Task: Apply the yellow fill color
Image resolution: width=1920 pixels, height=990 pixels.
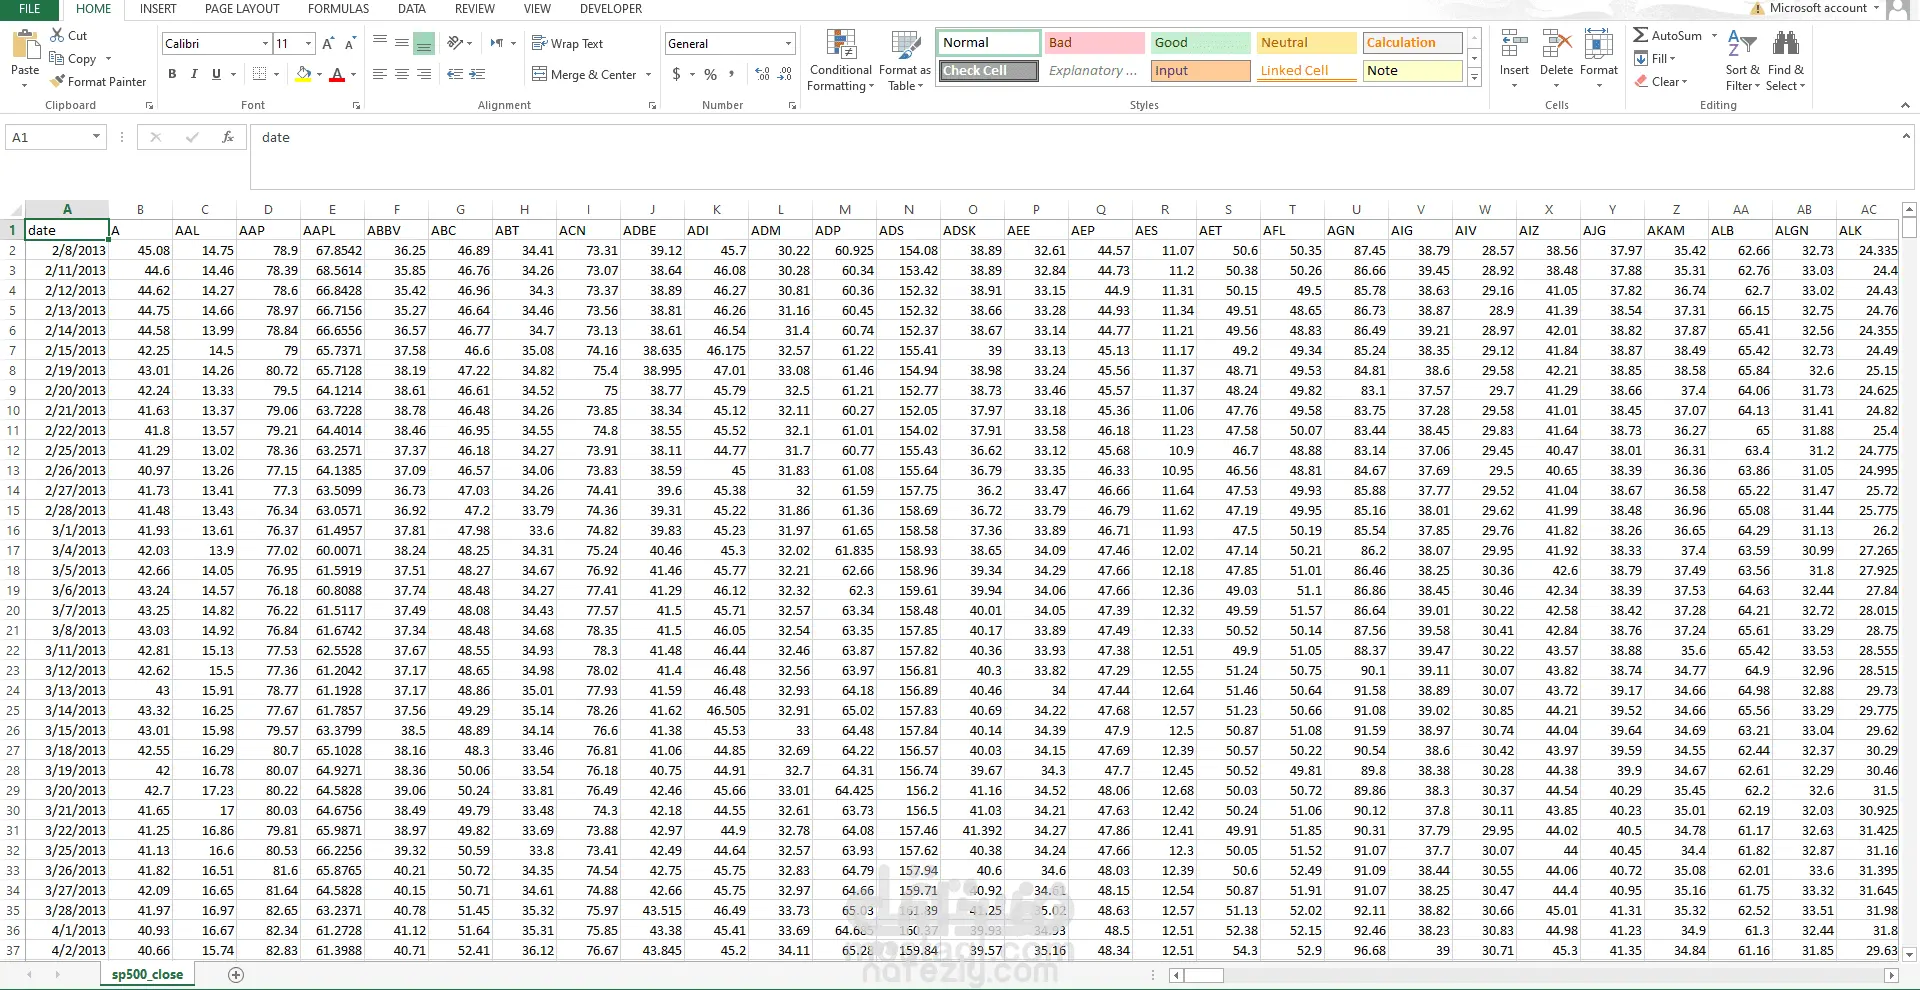Action: (303, 74)
